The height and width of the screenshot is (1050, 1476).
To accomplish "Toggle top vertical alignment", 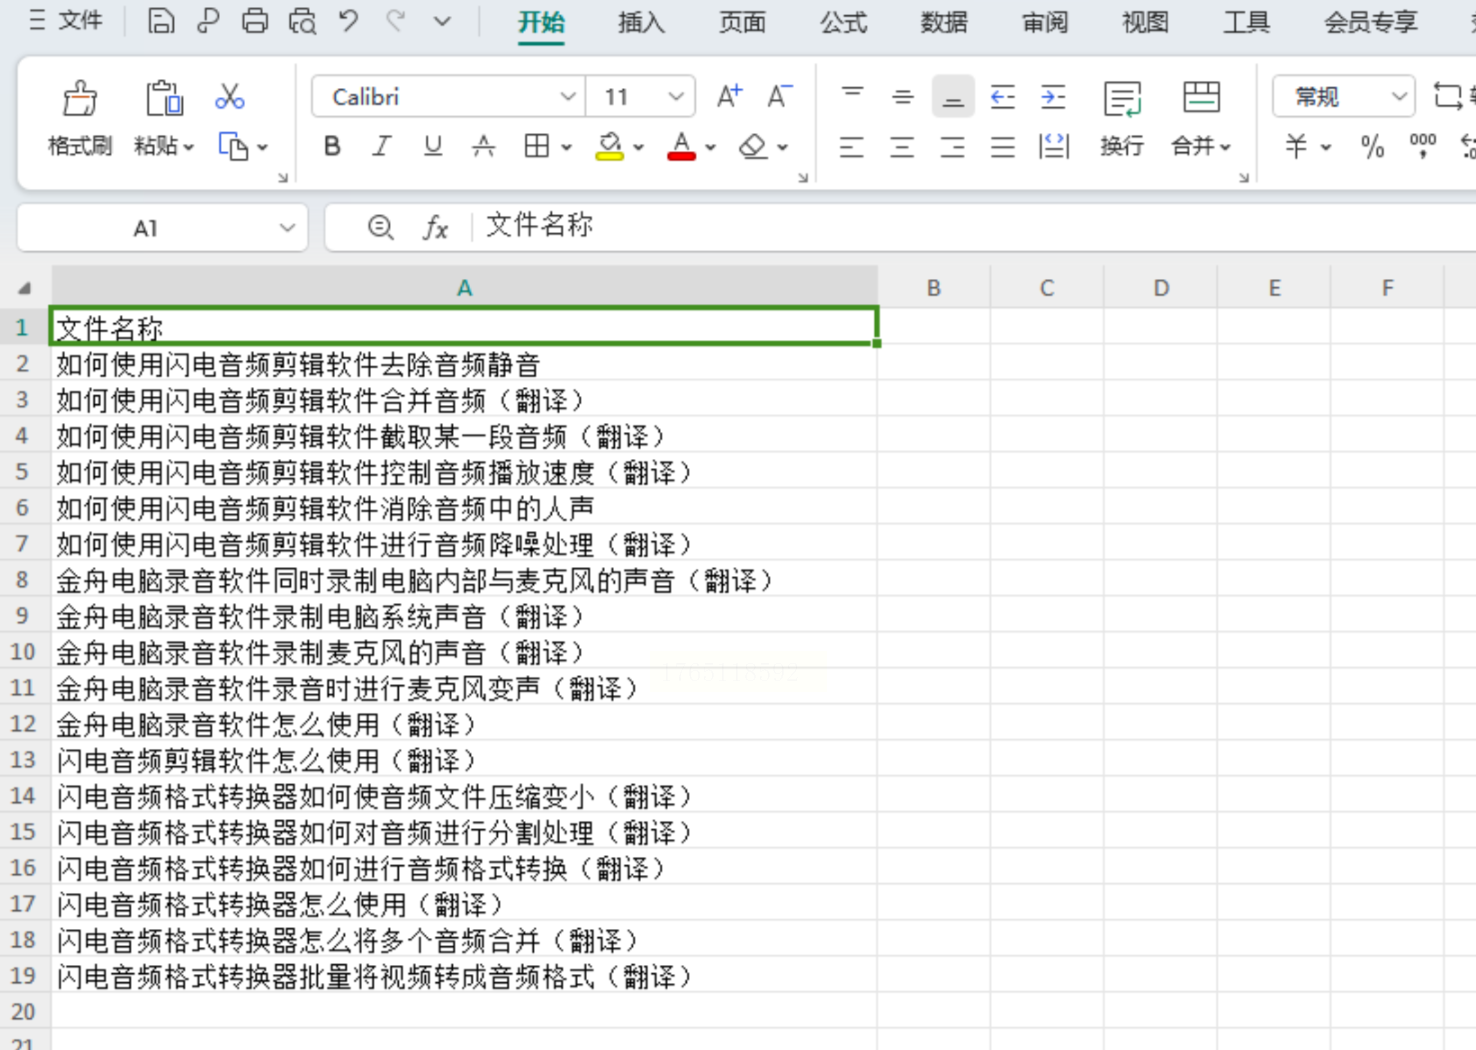I will click(x=852, y=97).
